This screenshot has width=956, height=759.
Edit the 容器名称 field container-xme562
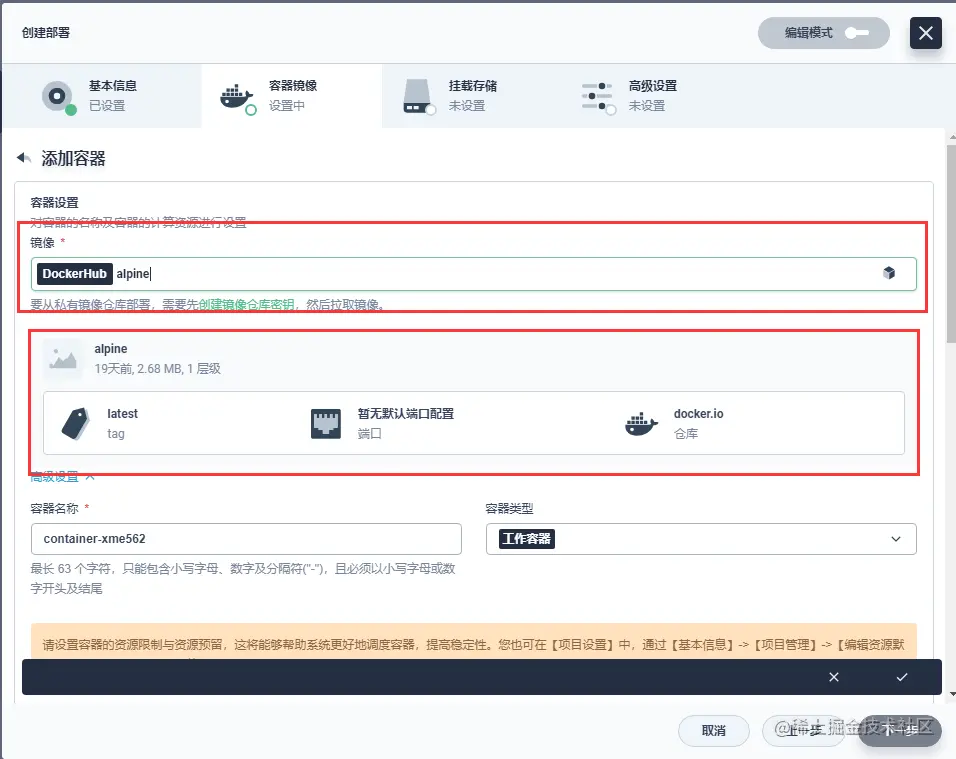(246, 539)
